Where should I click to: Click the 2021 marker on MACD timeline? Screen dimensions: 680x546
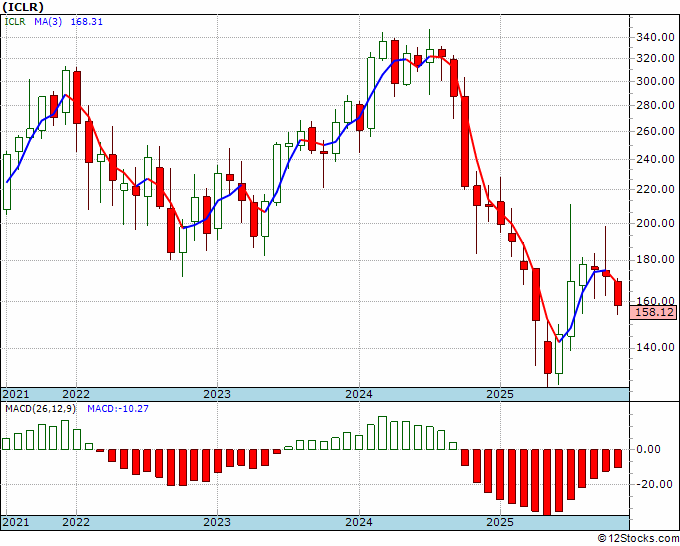pos(16,522)
